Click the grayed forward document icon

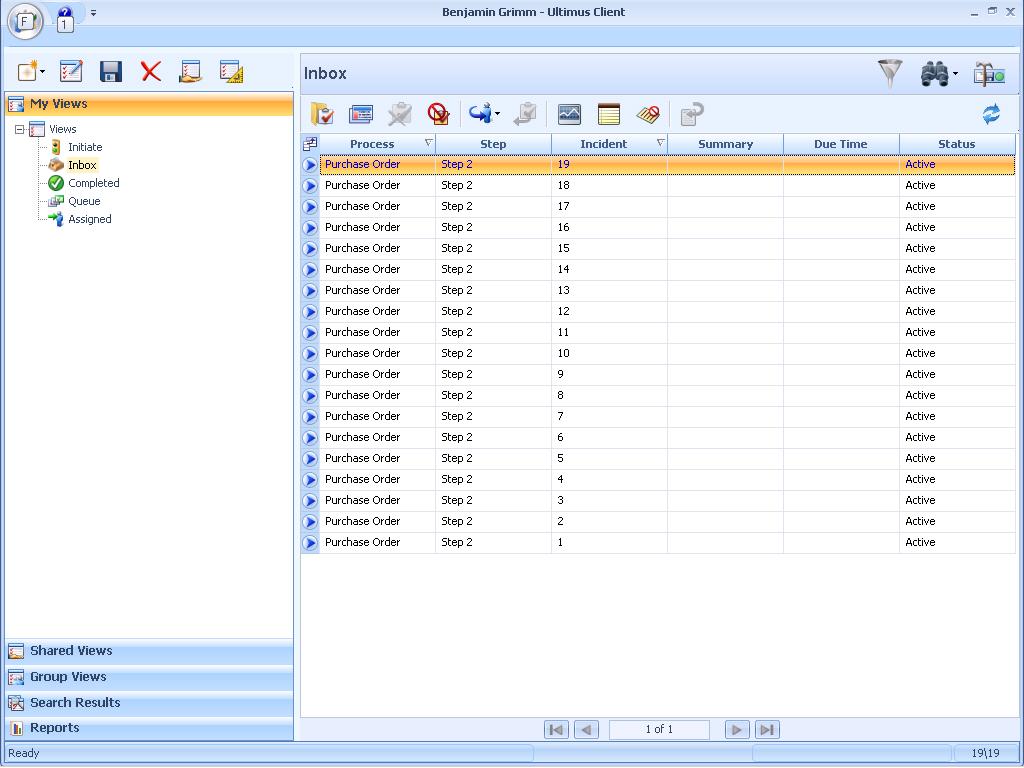click(x=692, y=114)
